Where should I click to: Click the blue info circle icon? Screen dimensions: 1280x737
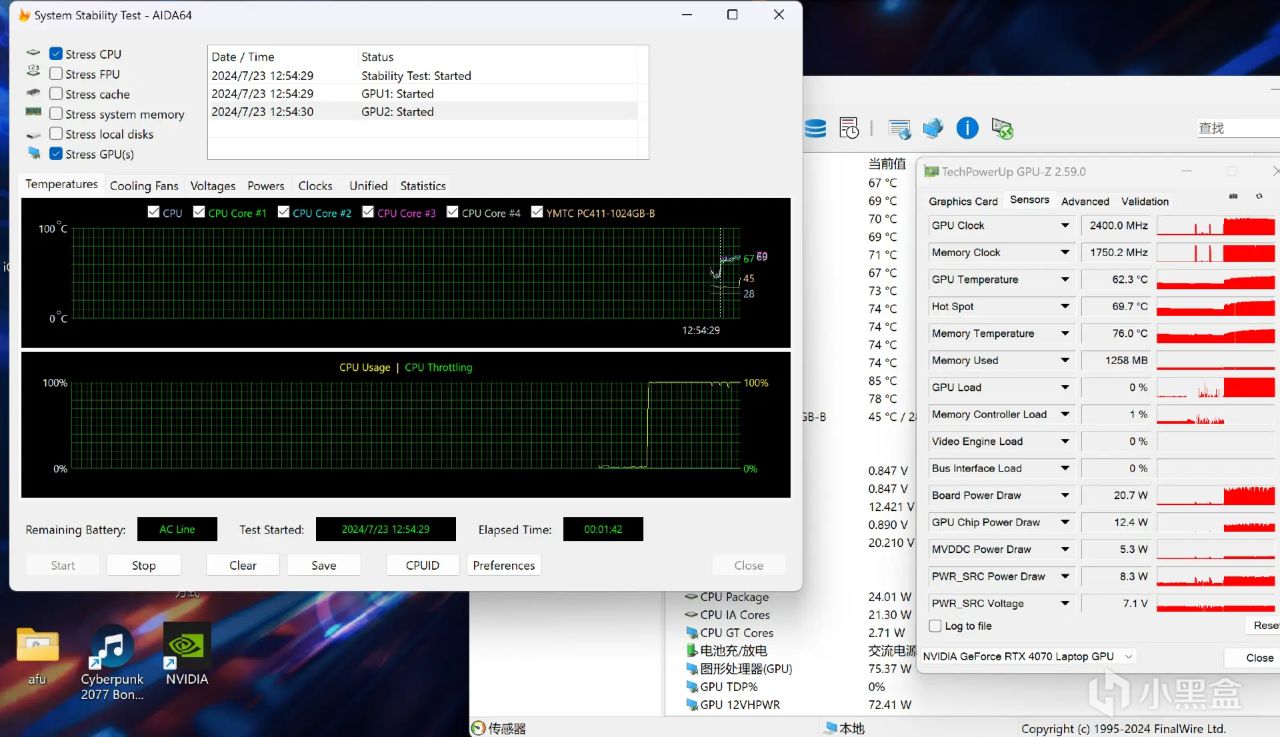point(967,128)
